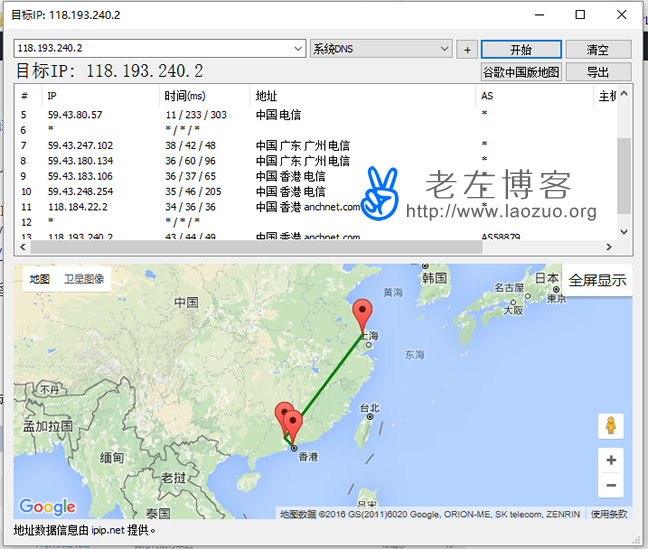This screenshot has height=549, width=648.
Task: Zoom in with the map plus button
Action: pyautogui.click(x=610, y=460)
